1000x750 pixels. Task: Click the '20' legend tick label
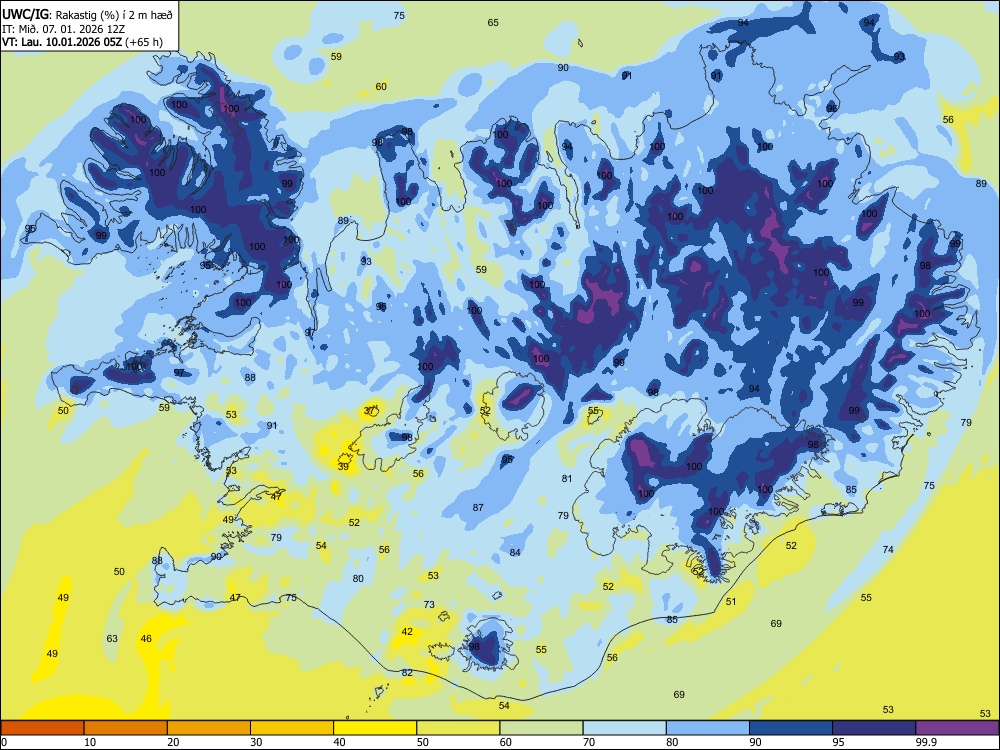[173, 742]
